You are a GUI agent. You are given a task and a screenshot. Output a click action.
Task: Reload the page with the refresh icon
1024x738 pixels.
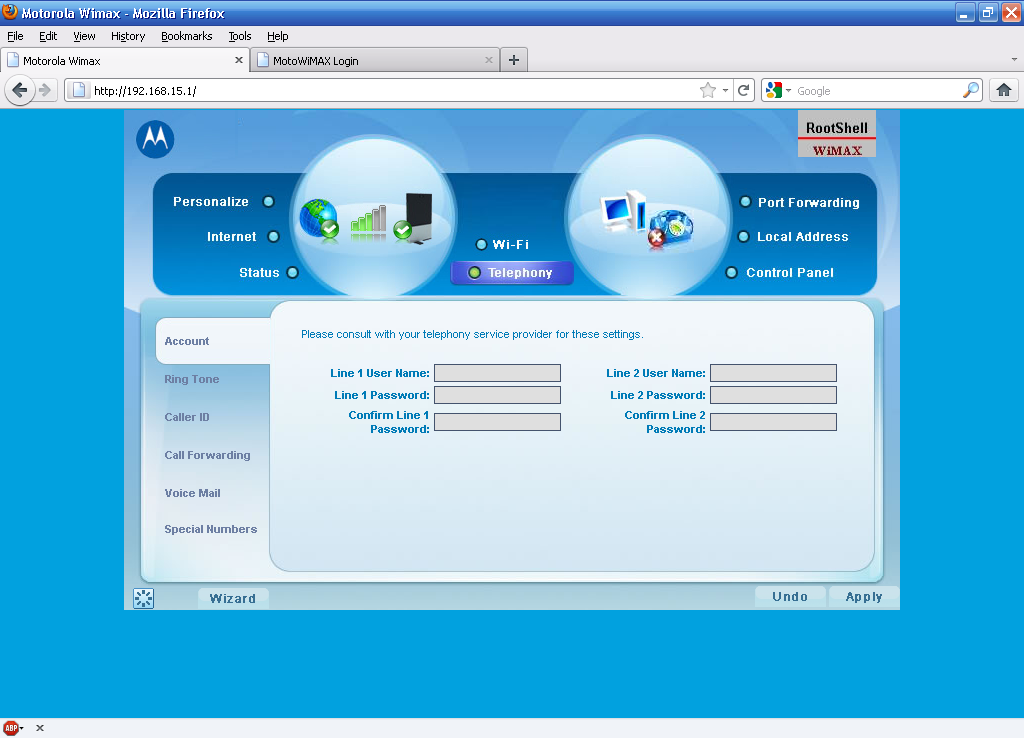(743, 90)
